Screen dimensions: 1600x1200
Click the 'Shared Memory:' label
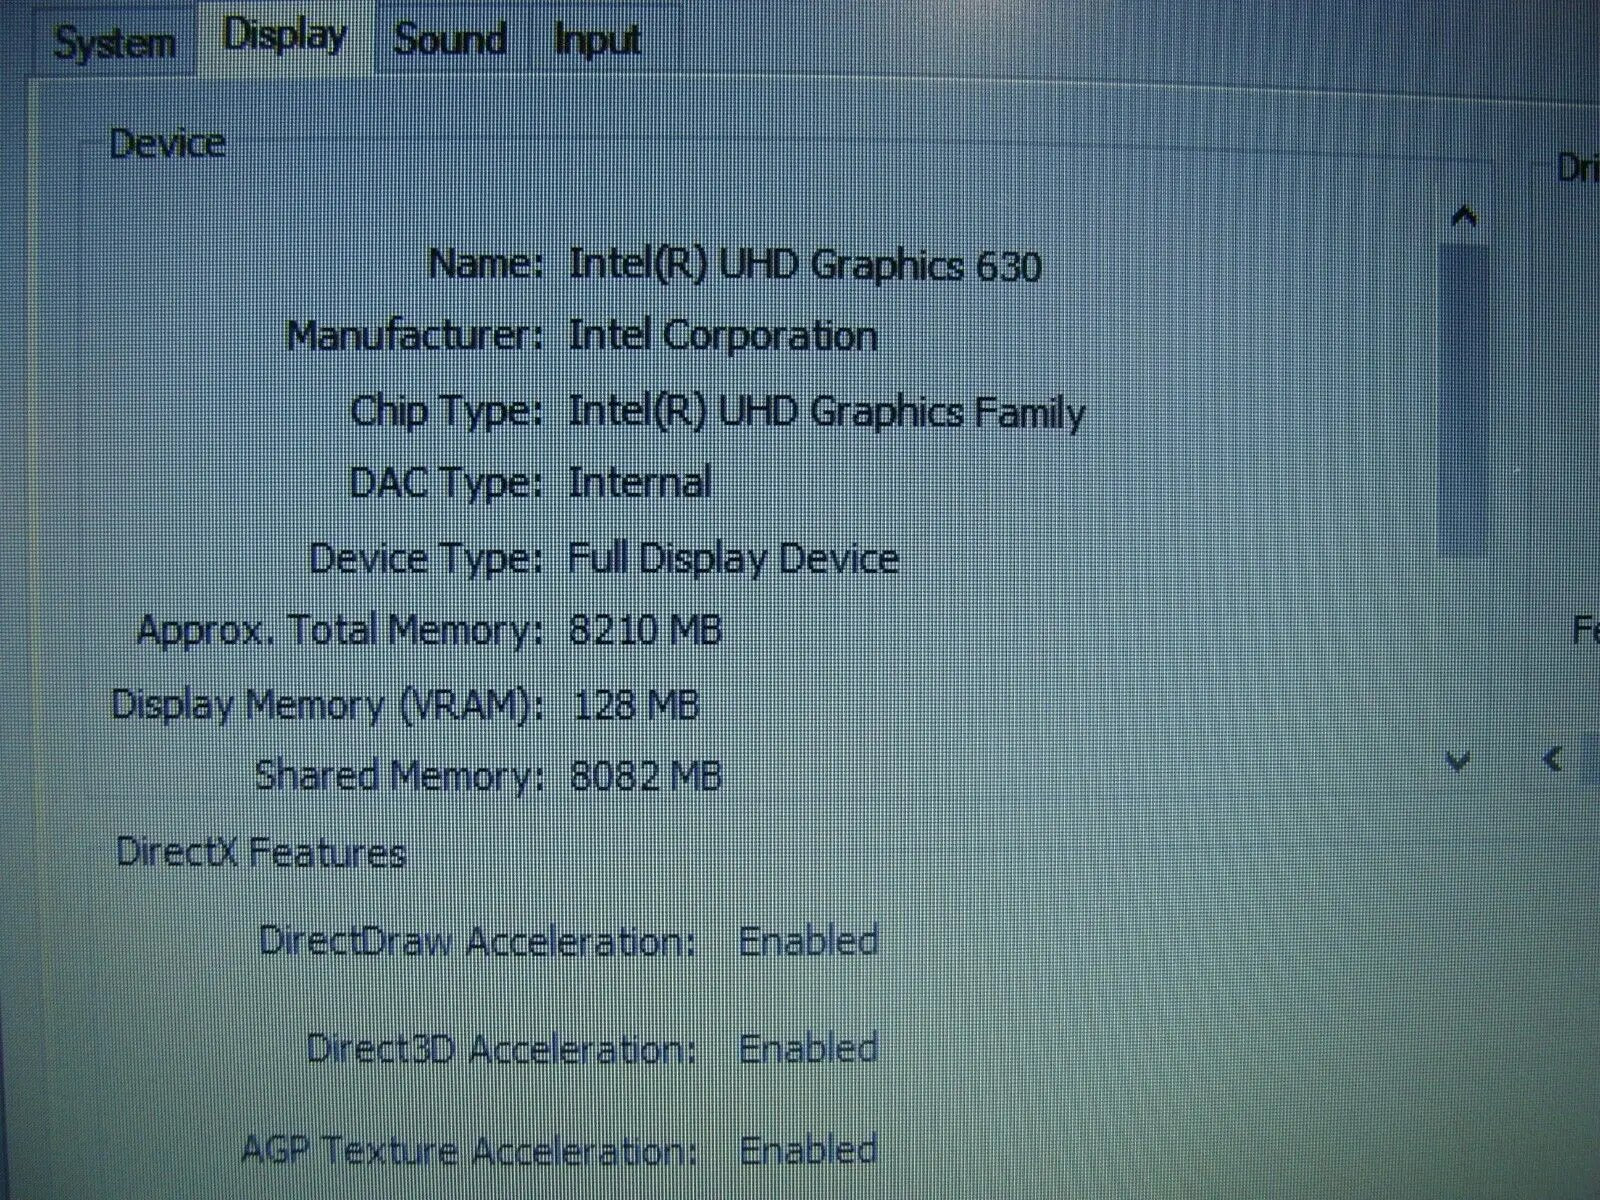[x=399, y=777]
